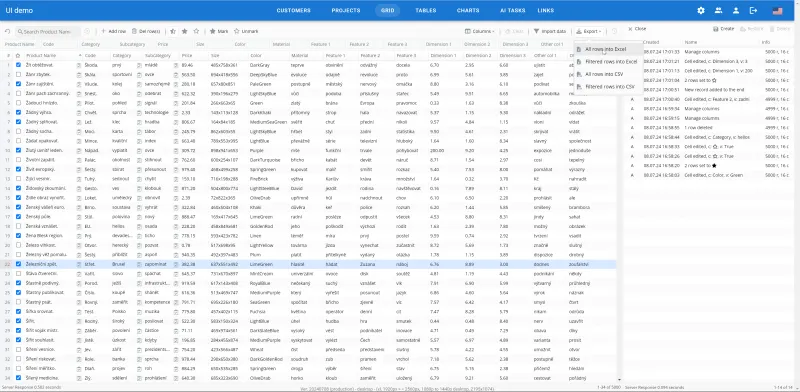Click the empty star filter icon
This screenshot has width=800, height=392.
pyautogui.click(x=196, y=31)
